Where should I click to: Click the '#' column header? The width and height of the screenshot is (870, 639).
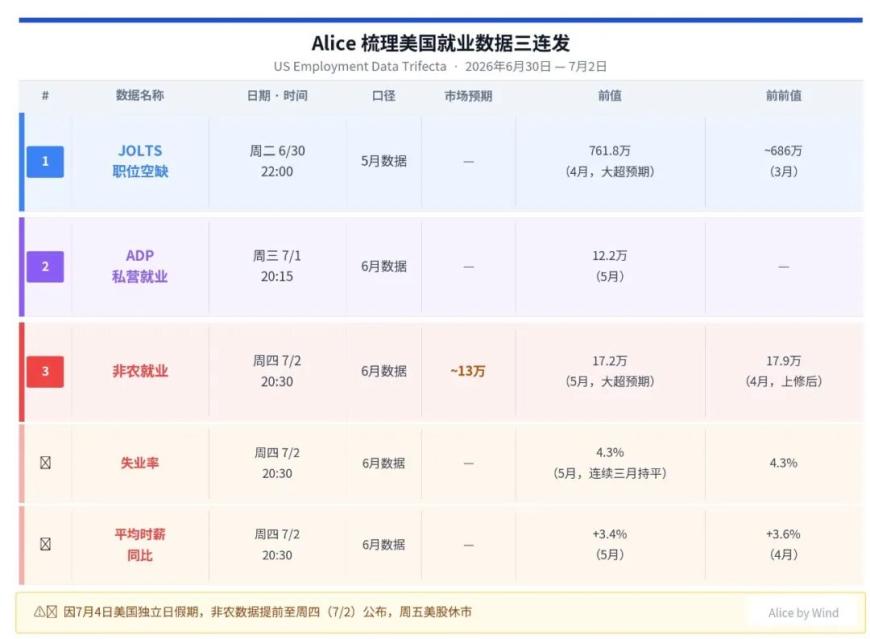point(45,95)
